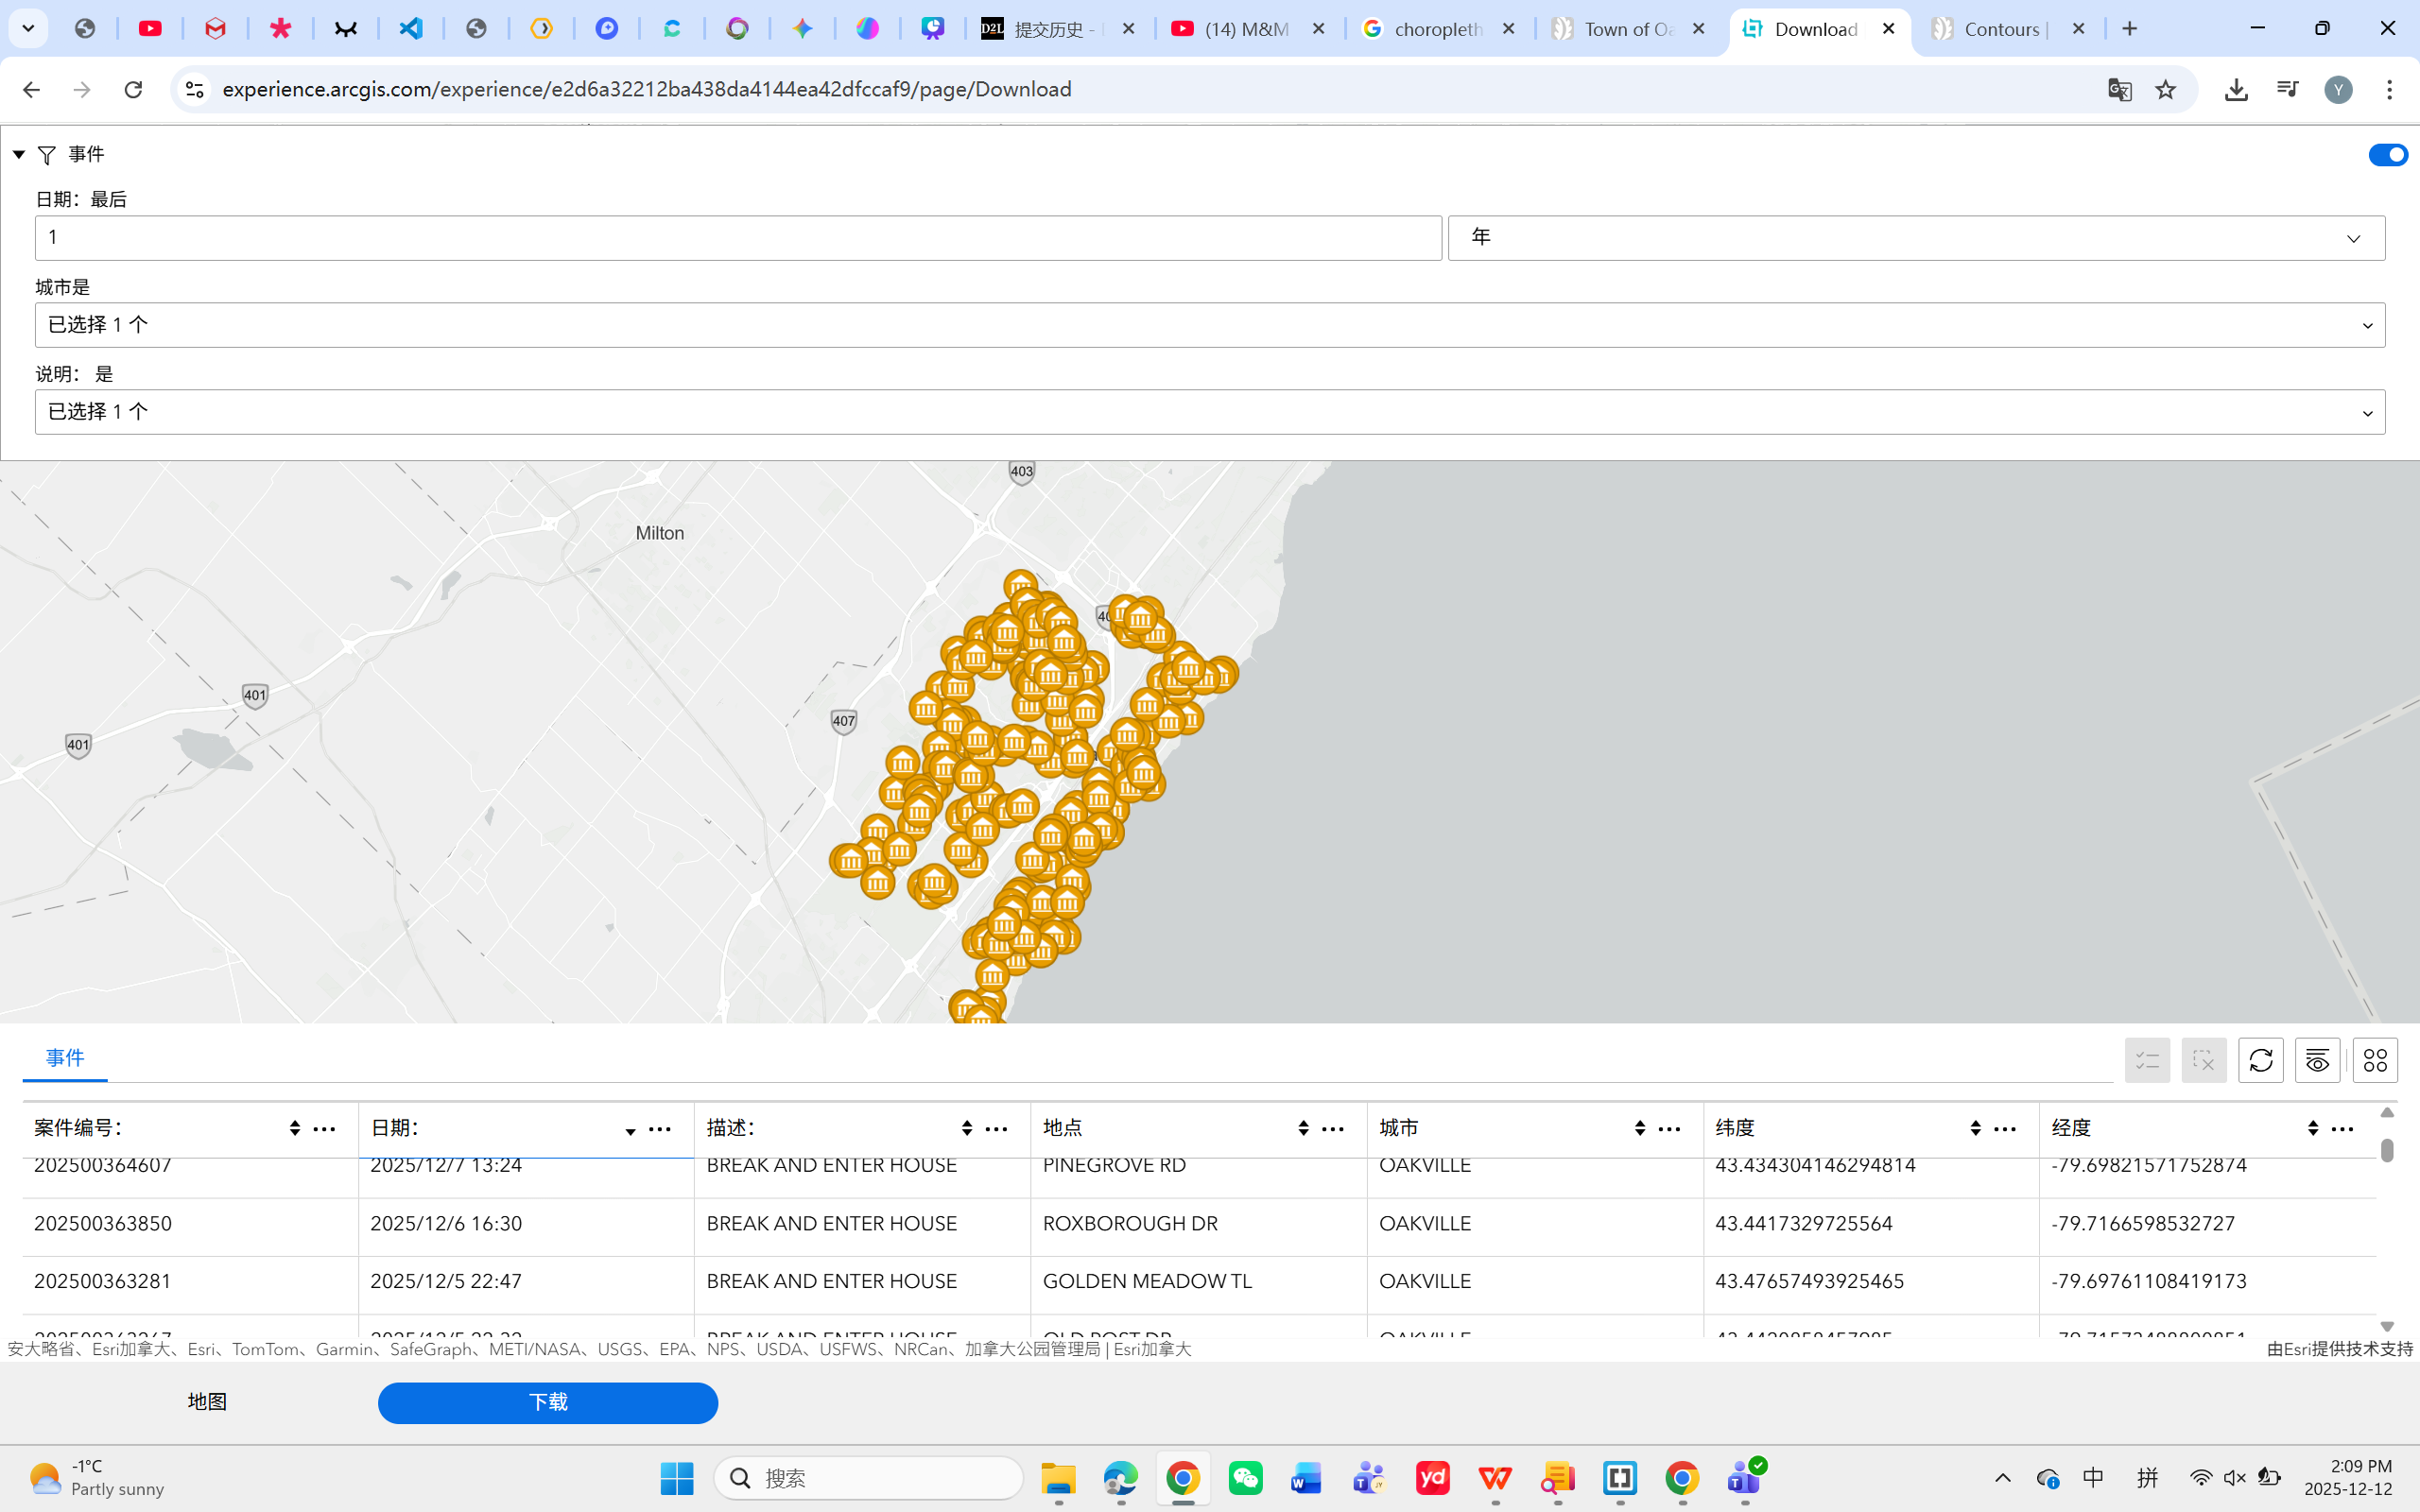Open the 年 time unit dropdown
This screenshot has width=2420, height=1512.
click(x=1915, y=238)
